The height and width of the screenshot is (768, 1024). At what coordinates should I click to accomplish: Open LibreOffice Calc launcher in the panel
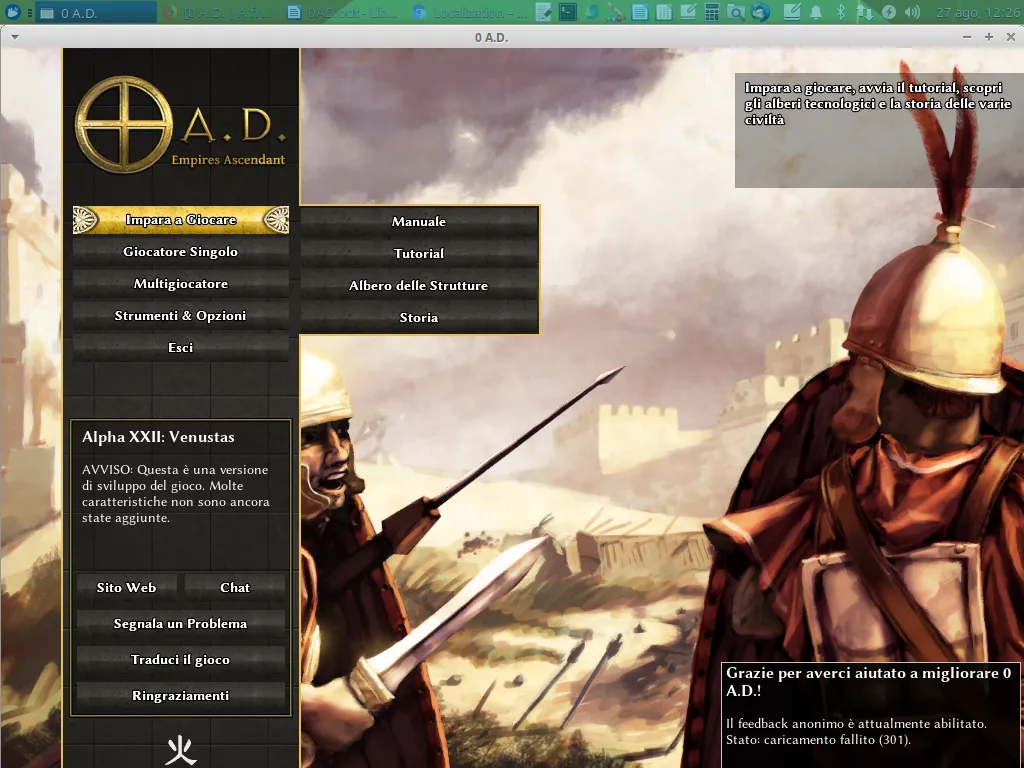coord(664,12)
